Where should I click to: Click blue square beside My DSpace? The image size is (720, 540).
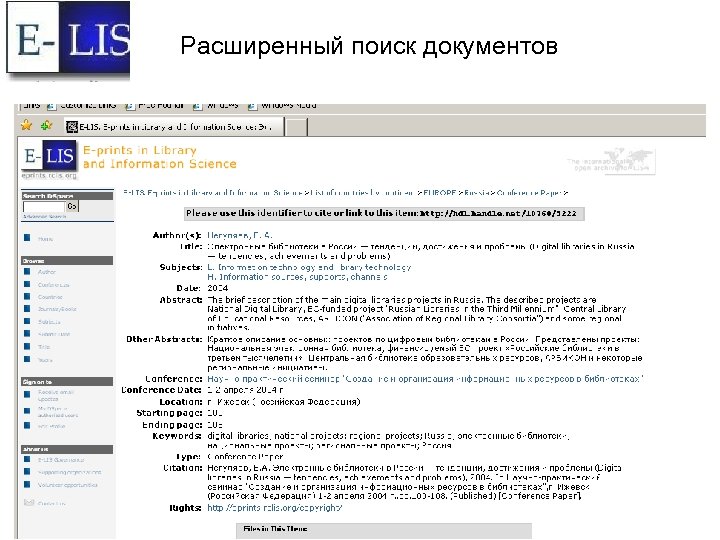27,411
